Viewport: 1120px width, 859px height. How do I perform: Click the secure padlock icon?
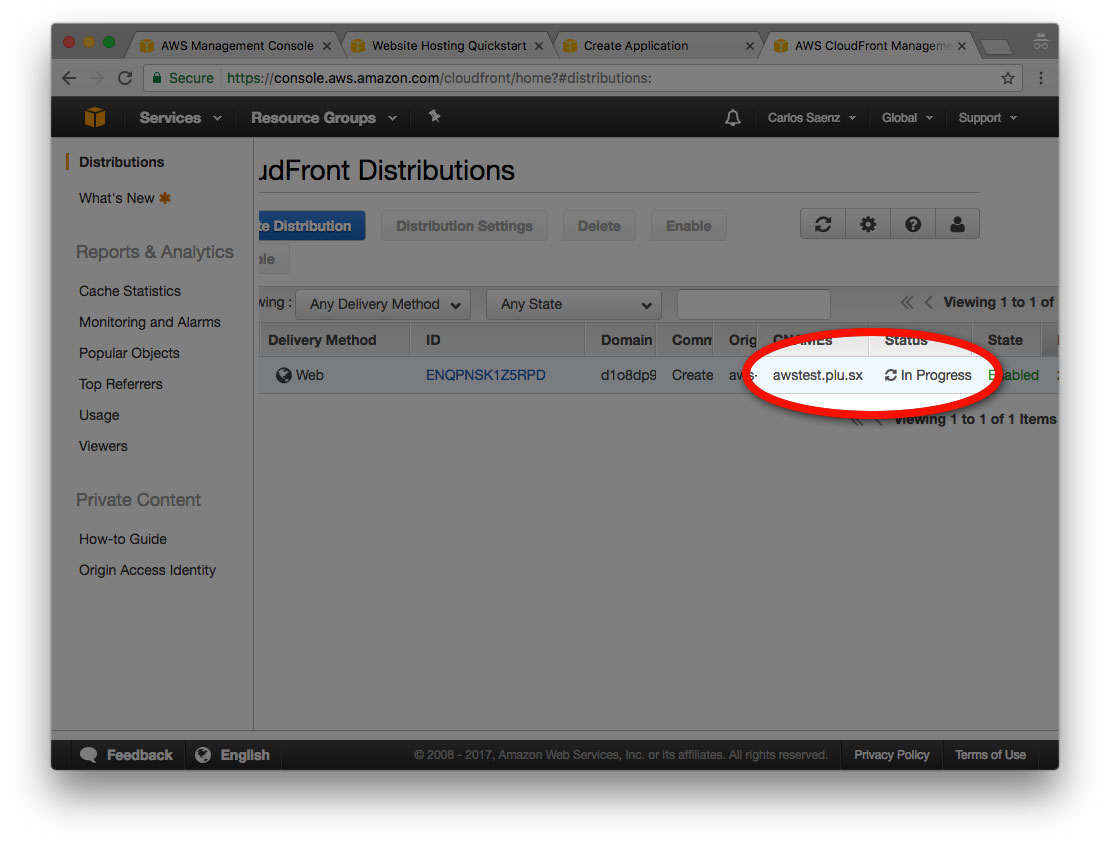(x=157, y=78)
